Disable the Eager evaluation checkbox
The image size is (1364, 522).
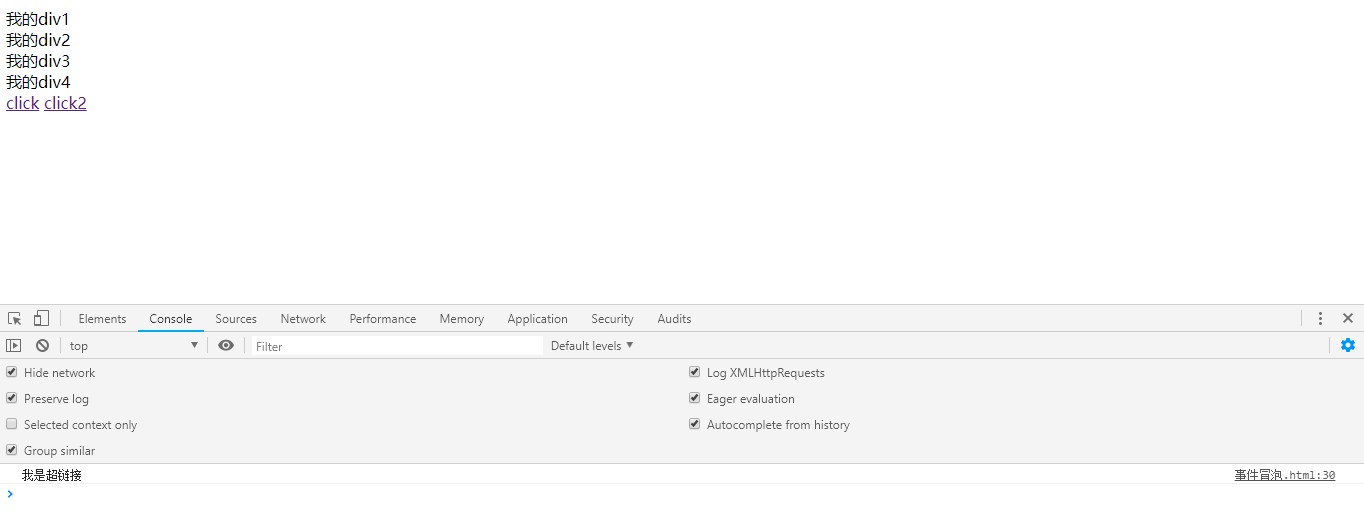tap(695, 398)
